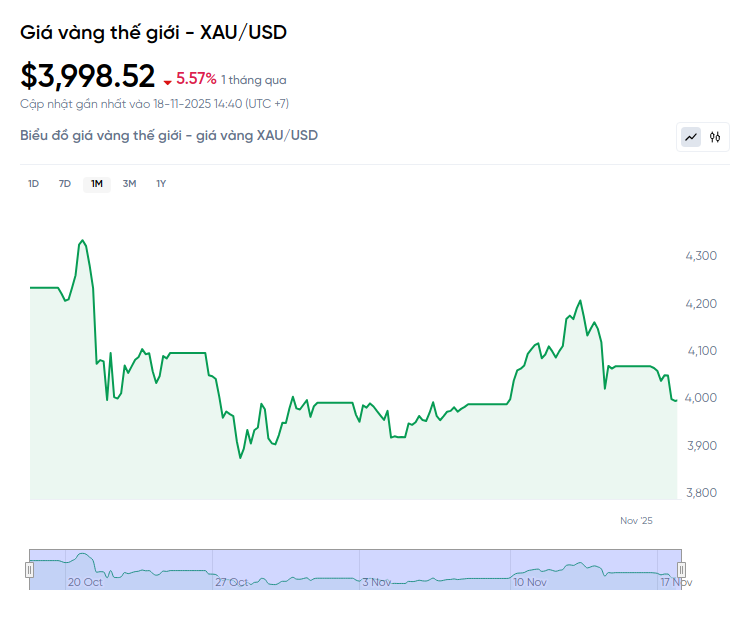Click the 5.57% change percentage
The height and width of the screenshot is (634, 750).
click(196, 78)
